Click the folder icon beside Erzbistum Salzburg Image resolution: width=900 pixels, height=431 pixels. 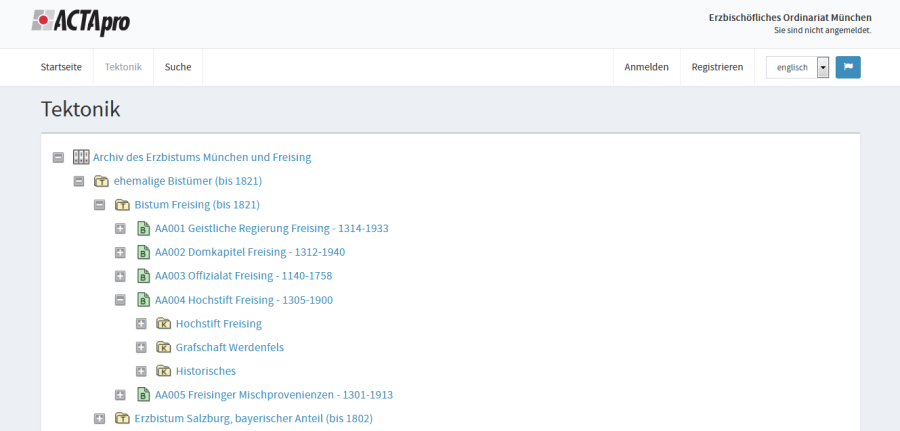[x=122, y=418]
